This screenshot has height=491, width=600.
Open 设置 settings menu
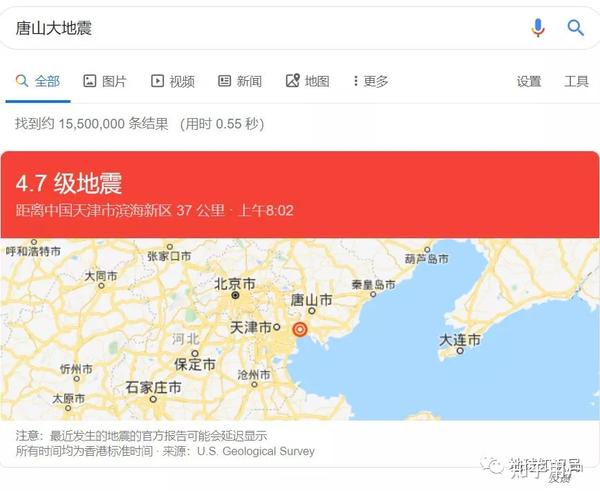[x=529, y=81]
